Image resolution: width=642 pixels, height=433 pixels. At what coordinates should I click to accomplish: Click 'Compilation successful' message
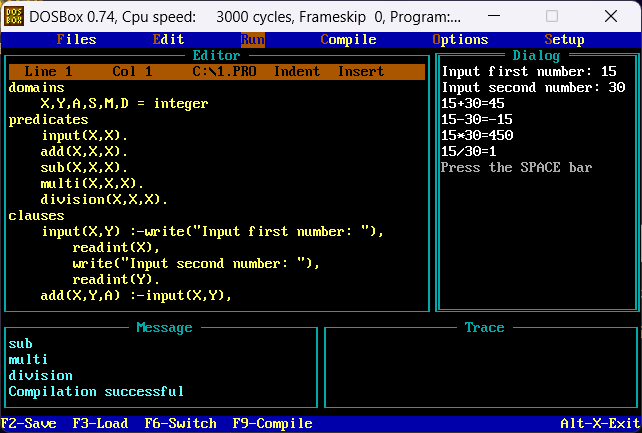(x=96, y=392)
